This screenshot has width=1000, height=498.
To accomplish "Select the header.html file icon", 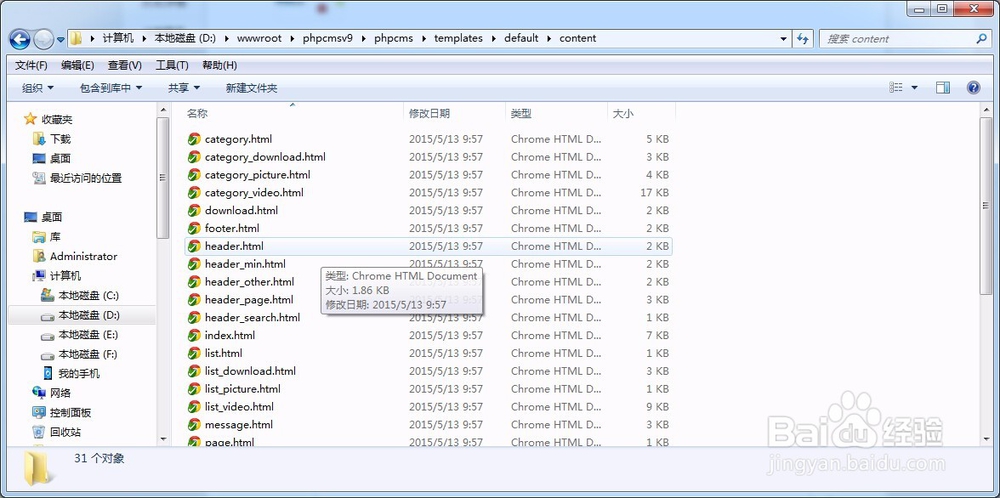I will 194,246.
